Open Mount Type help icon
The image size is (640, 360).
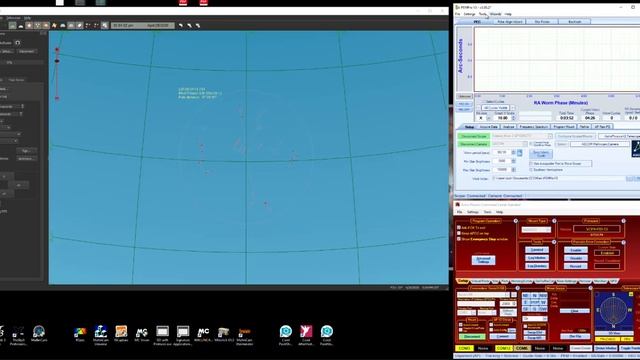click(x=554, y=221)
